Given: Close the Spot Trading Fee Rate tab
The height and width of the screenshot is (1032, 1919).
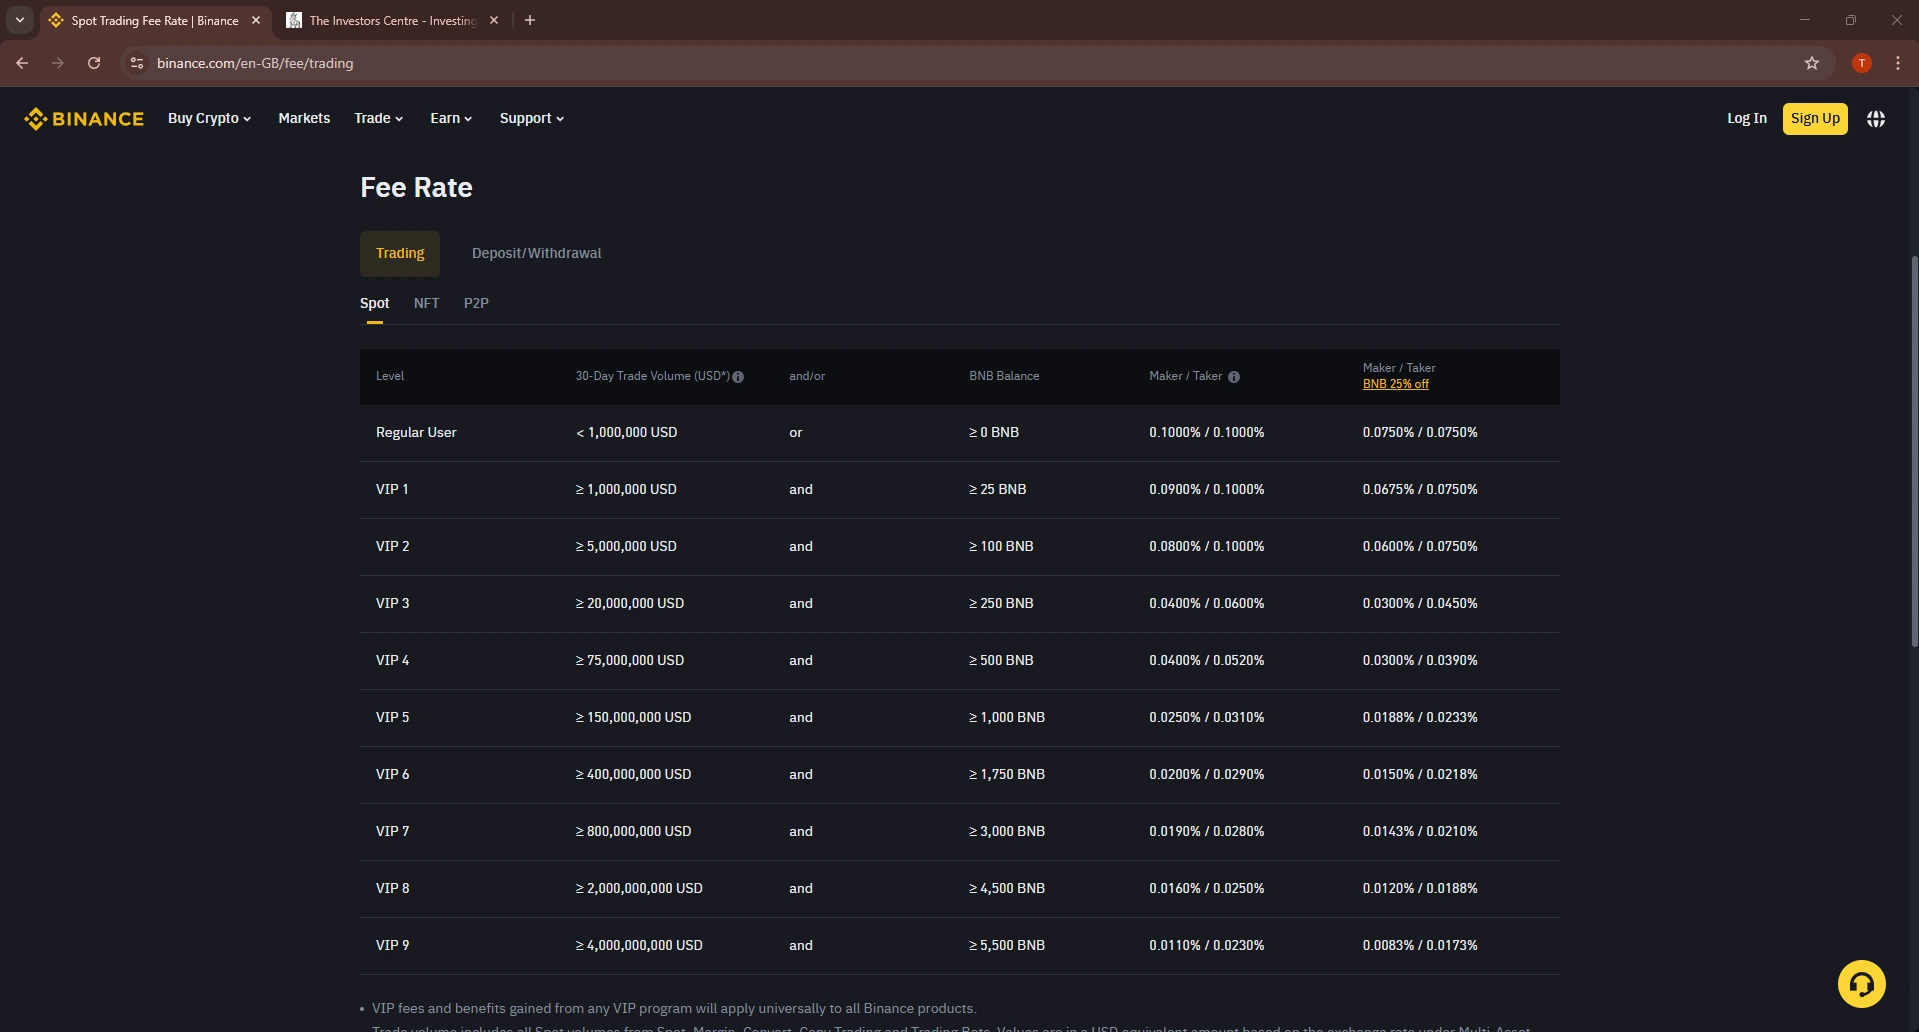Looking at the screenshot, I should tap(256, 20).
